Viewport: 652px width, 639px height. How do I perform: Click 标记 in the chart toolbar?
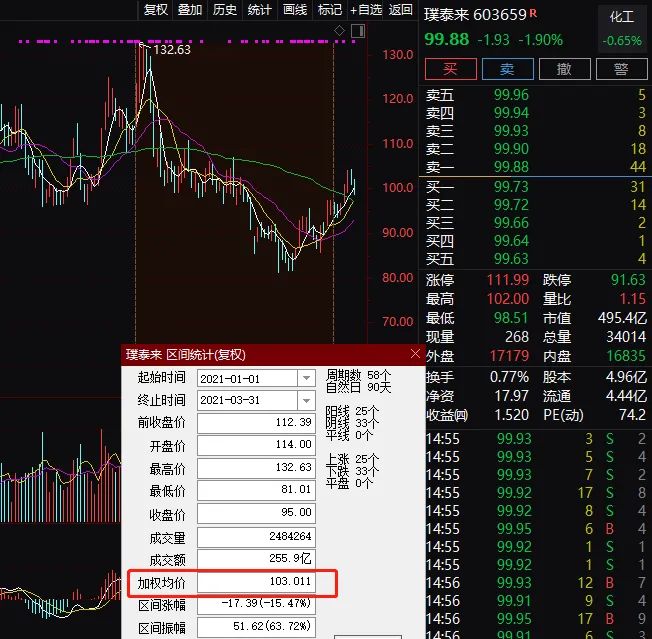click(330, 10)
